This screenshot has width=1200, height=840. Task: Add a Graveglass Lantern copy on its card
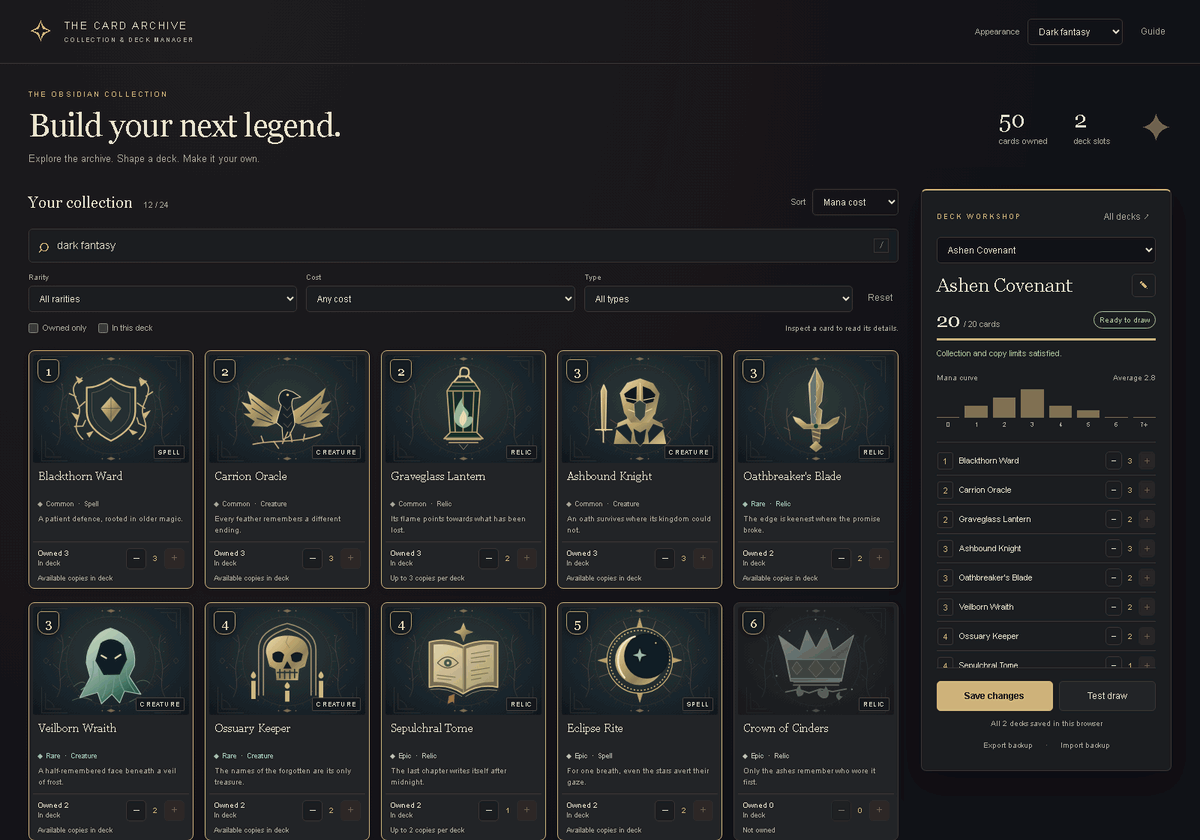tap(527, 559)
